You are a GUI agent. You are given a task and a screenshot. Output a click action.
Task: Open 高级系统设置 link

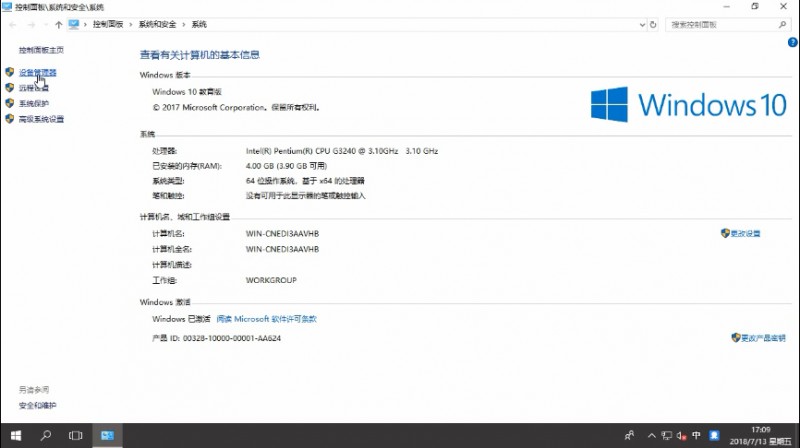41,119
